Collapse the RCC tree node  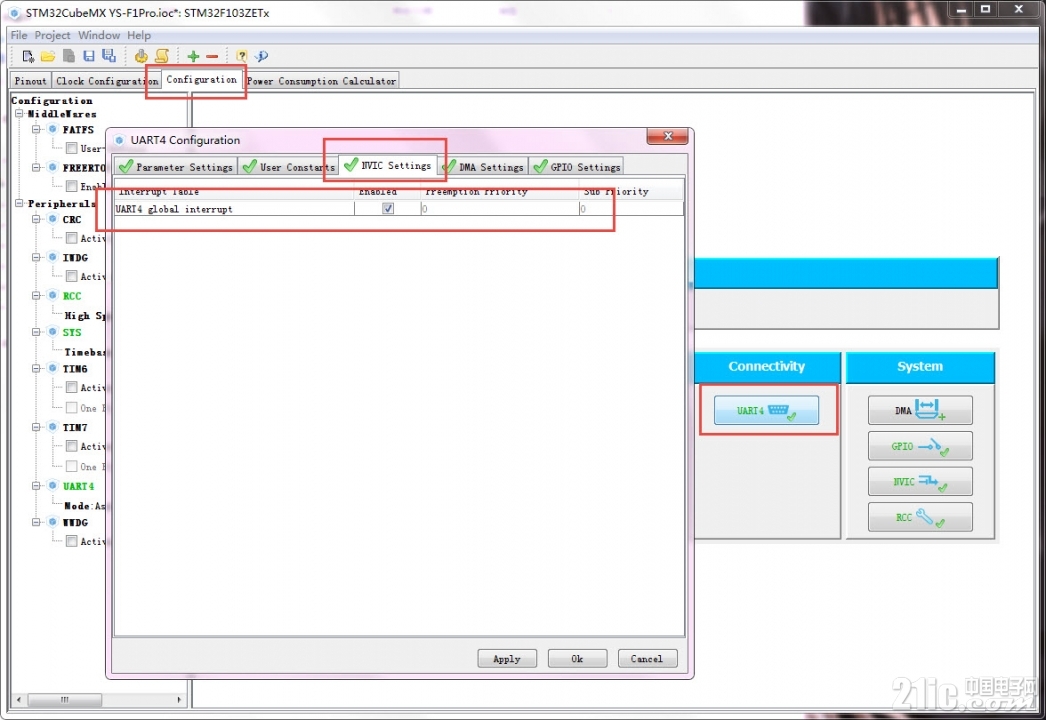[x=36, y=296]
